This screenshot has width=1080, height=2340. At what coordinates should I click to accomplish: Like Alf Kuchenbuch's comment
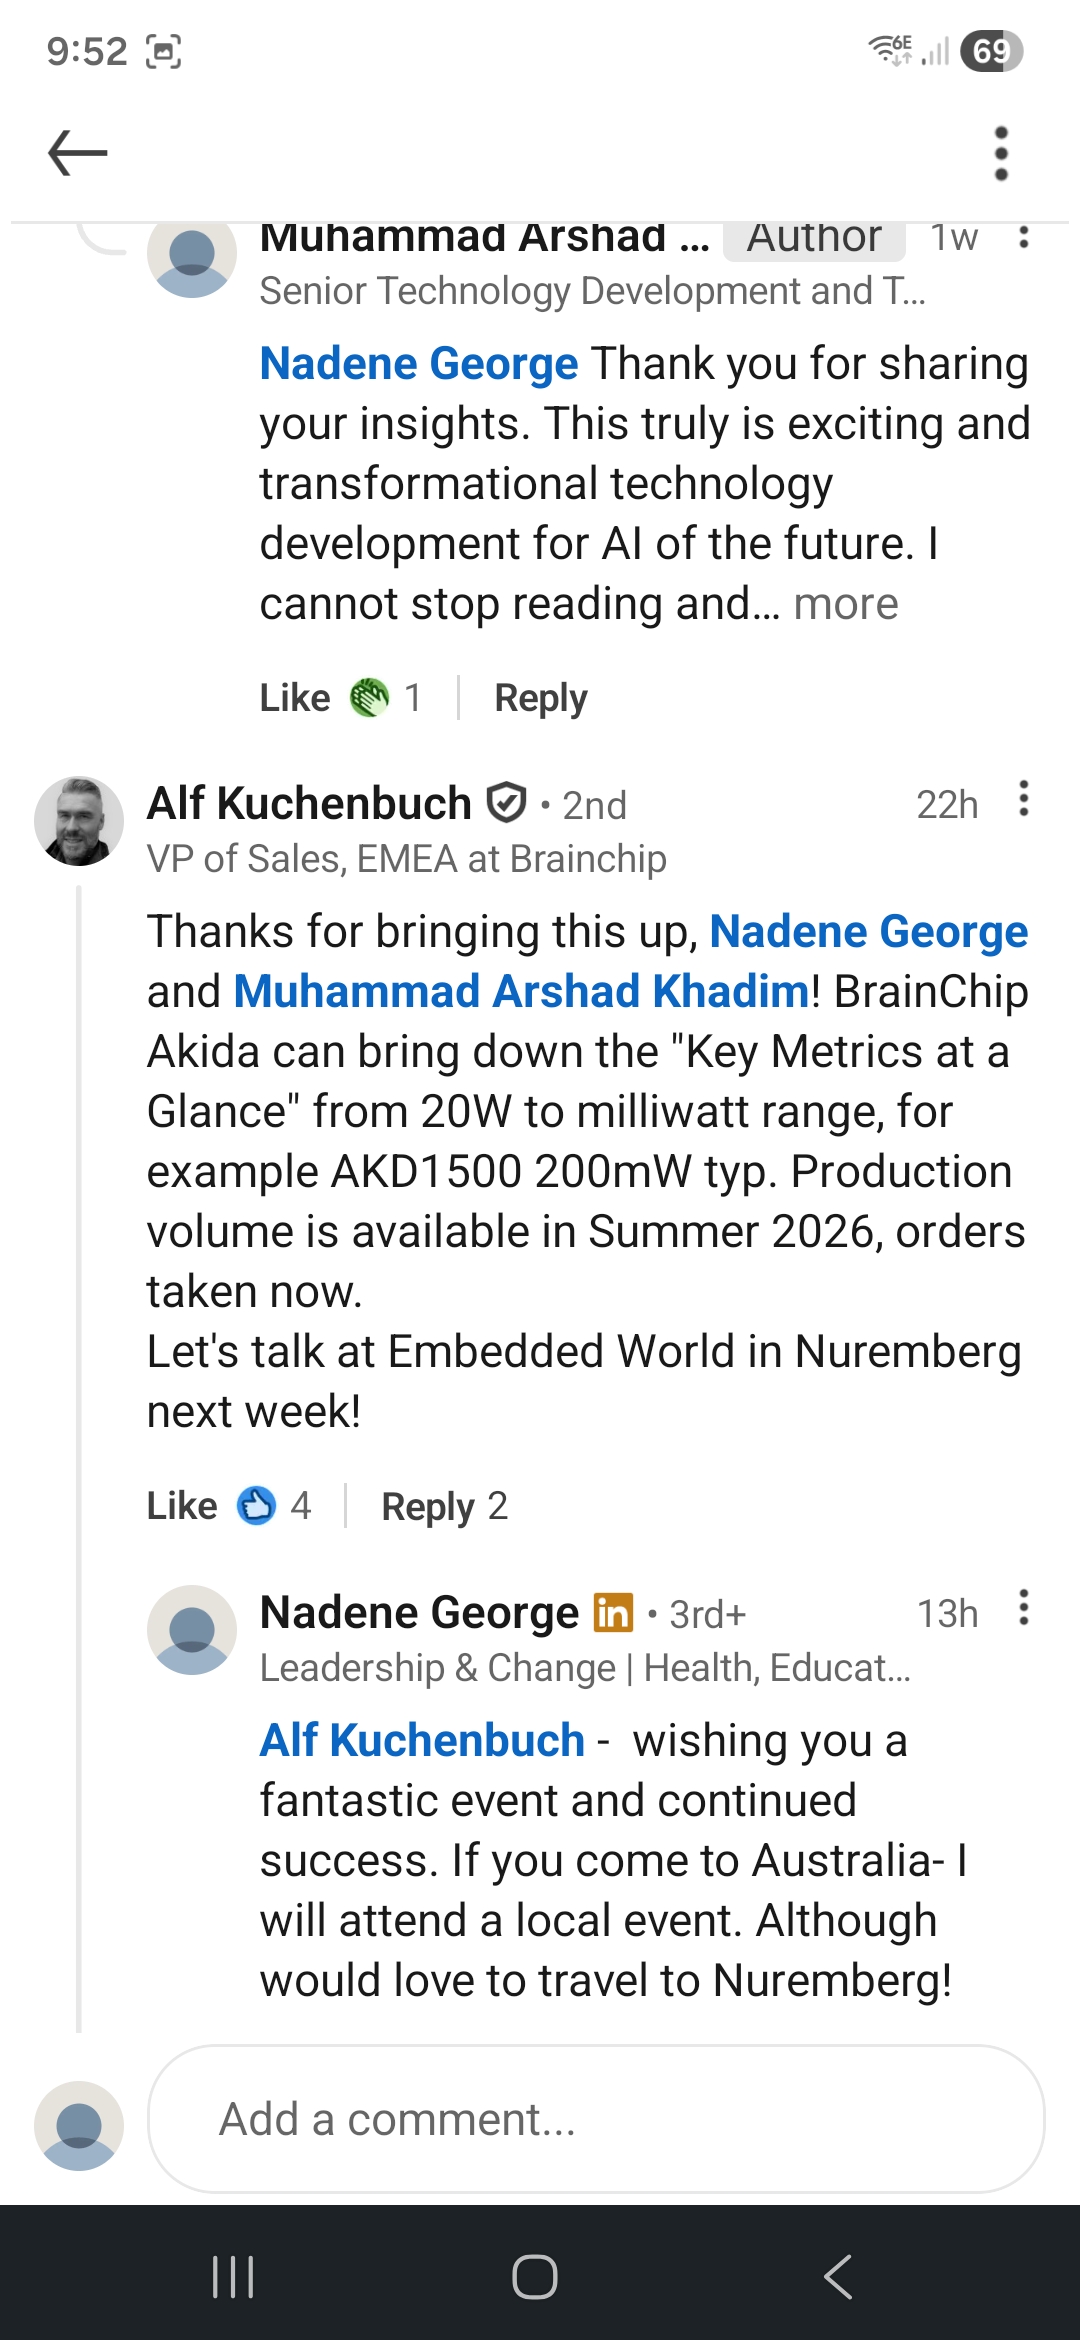181,1505
